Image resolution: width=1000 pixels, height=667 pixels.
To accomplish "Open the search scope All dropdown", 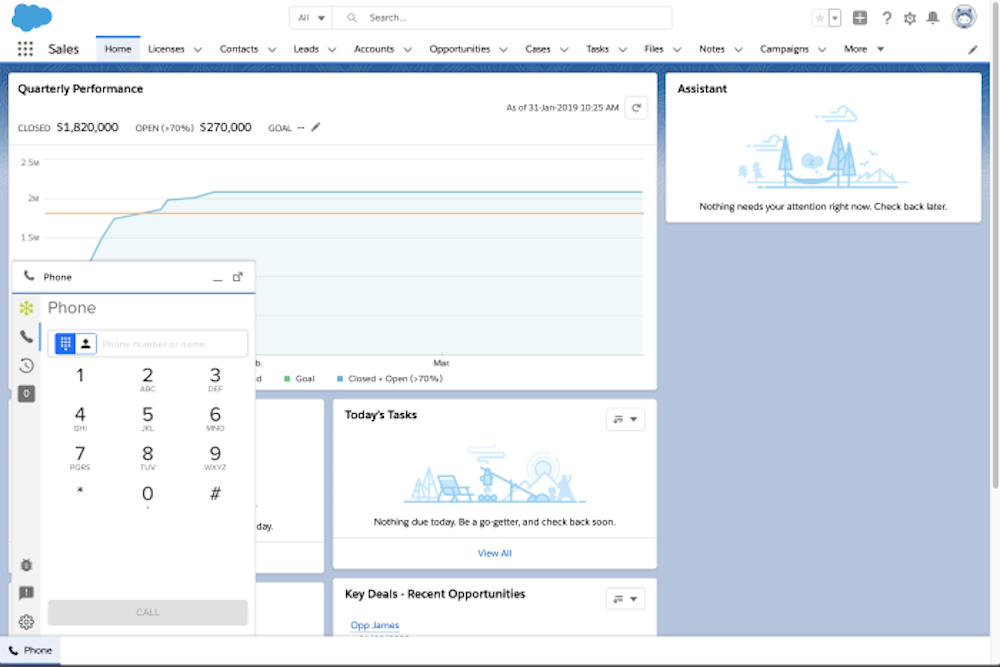I will tap(312, 18).
